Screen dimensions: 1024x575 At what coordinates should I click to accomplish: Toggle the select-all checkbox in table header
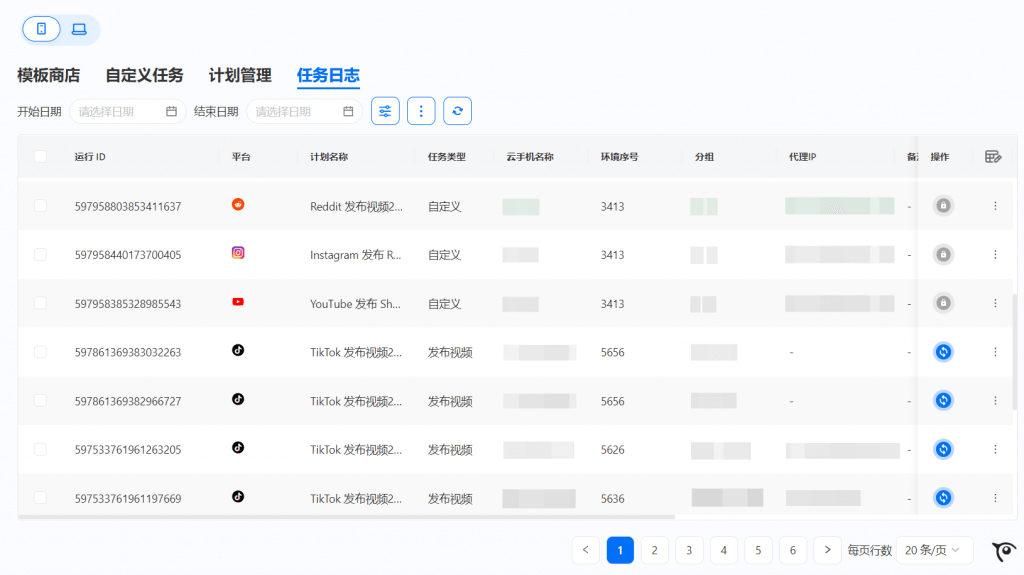click(x=40, y=157)
